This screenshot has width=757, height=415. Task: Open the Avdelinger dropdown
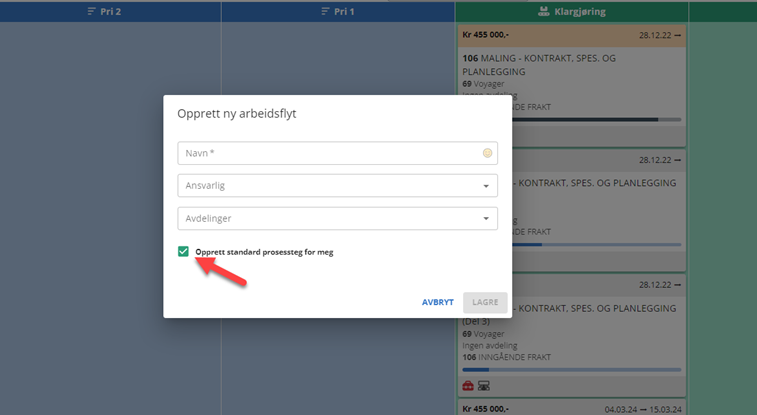click(337, 219)
